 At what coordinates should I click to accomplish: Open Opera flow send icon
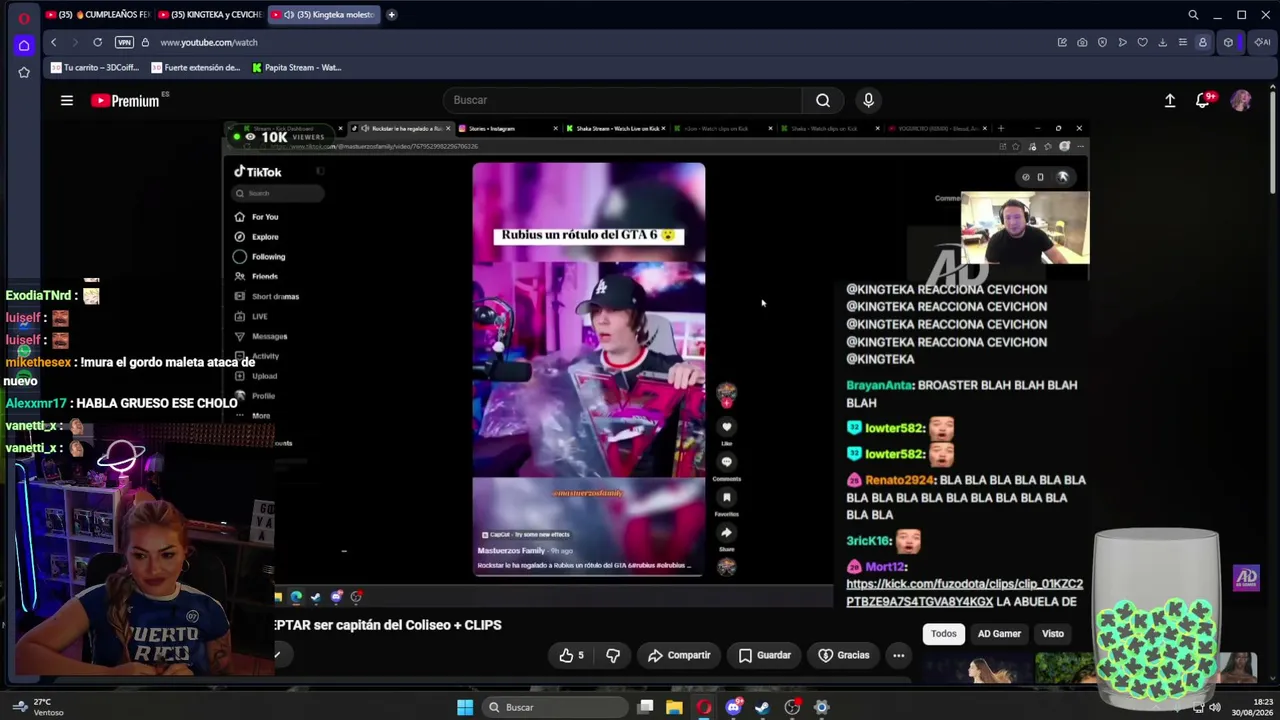(1122, 42)
